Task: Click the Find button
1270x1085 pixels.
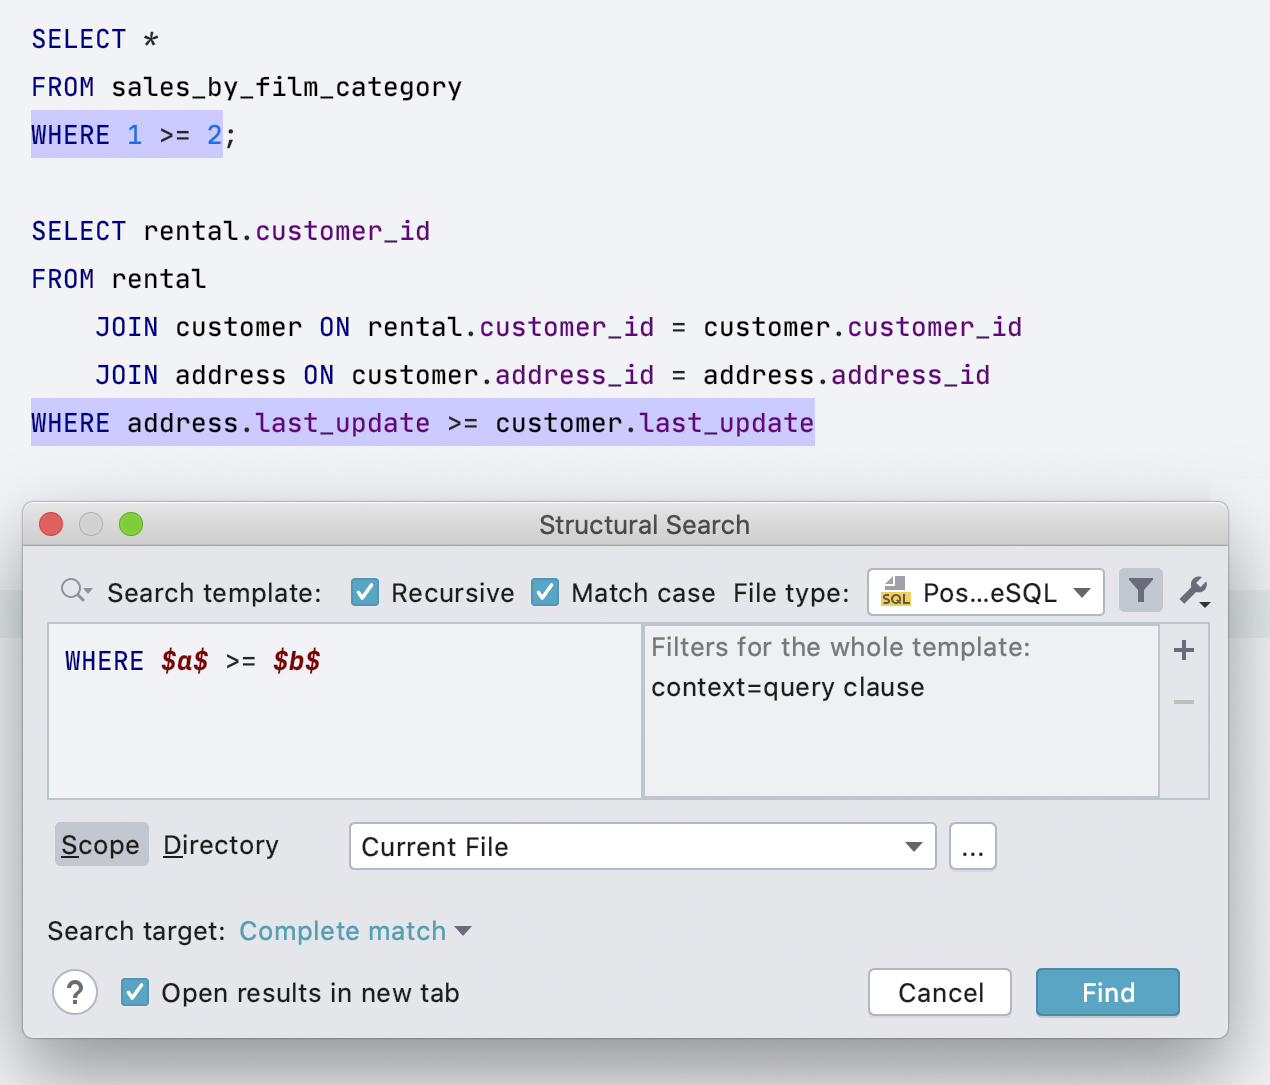Action: pyautogui.click(x=1108, y=992)
